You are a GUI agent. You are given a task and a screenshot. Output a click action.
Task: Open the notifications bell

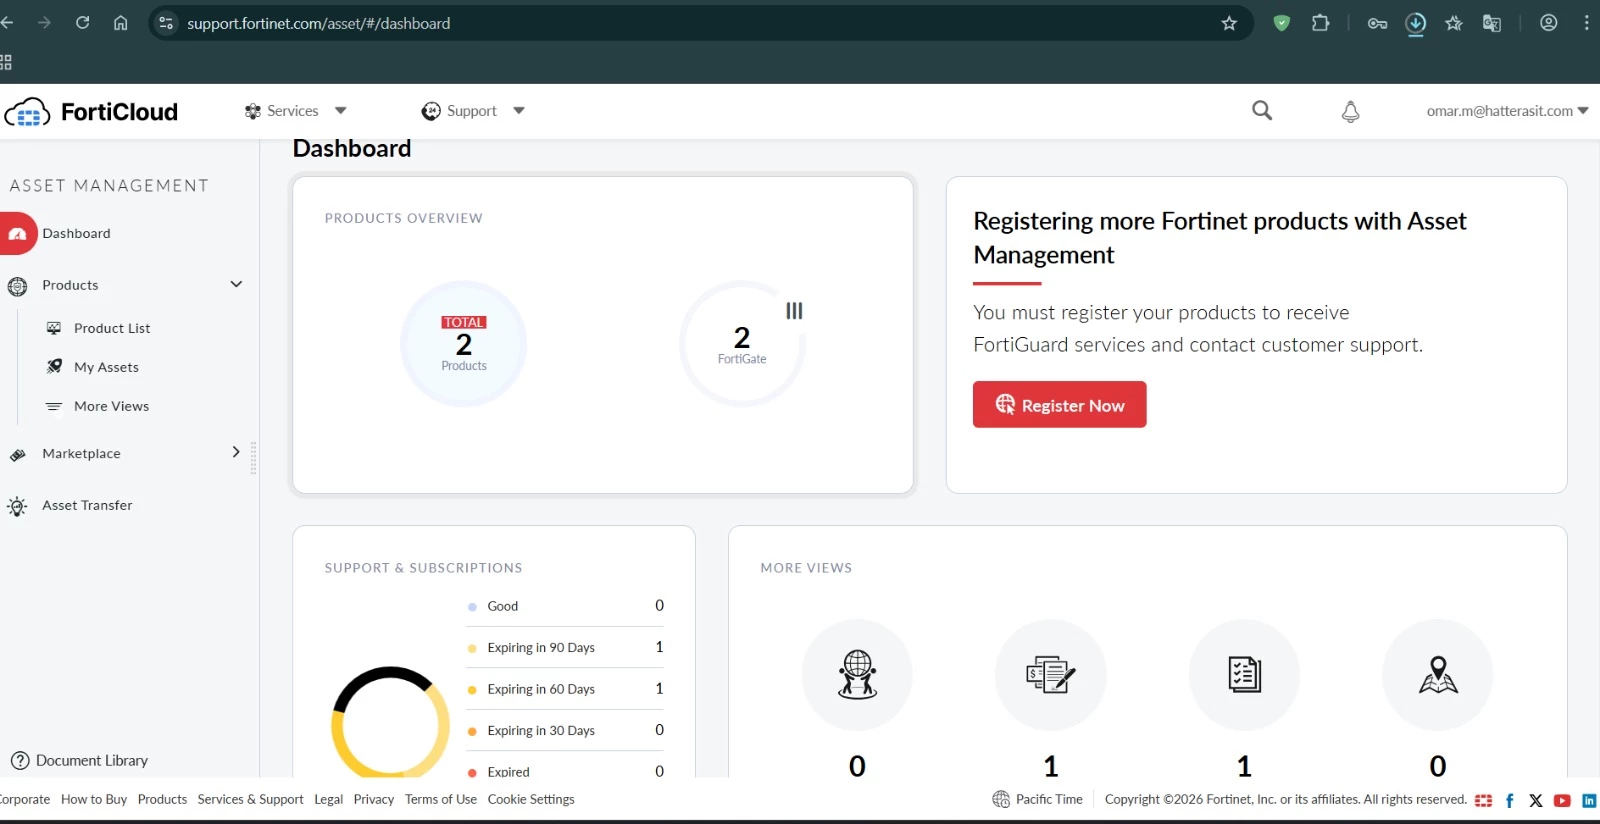pyautogui.click(x=1350, y=112)
